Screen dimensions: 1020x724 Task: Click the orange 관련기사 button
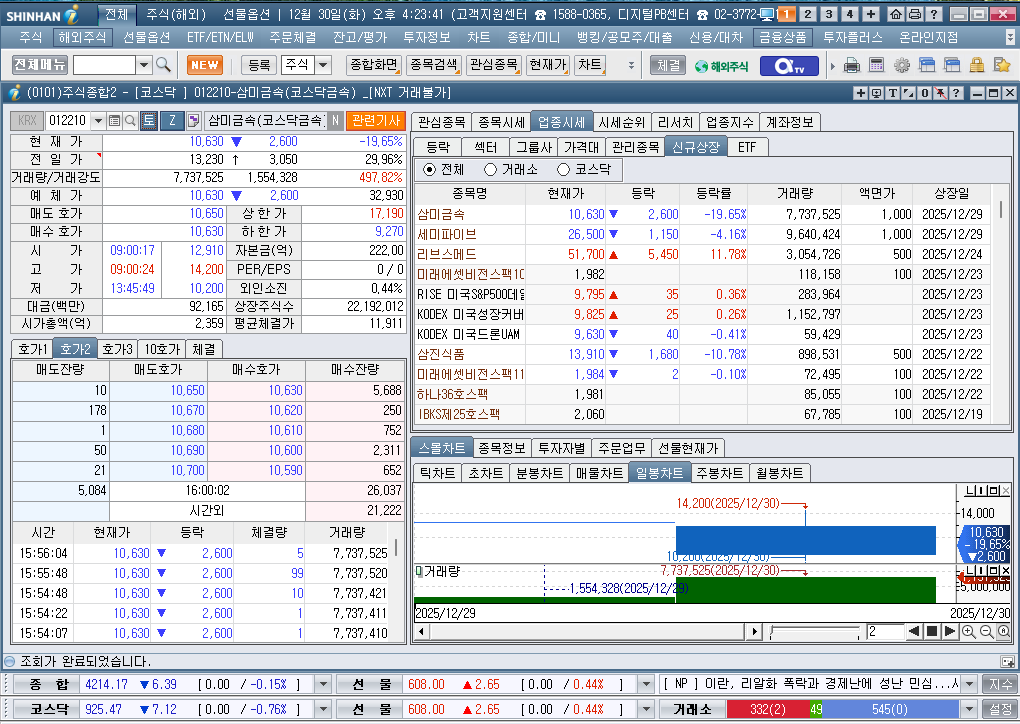pos(377,120)
